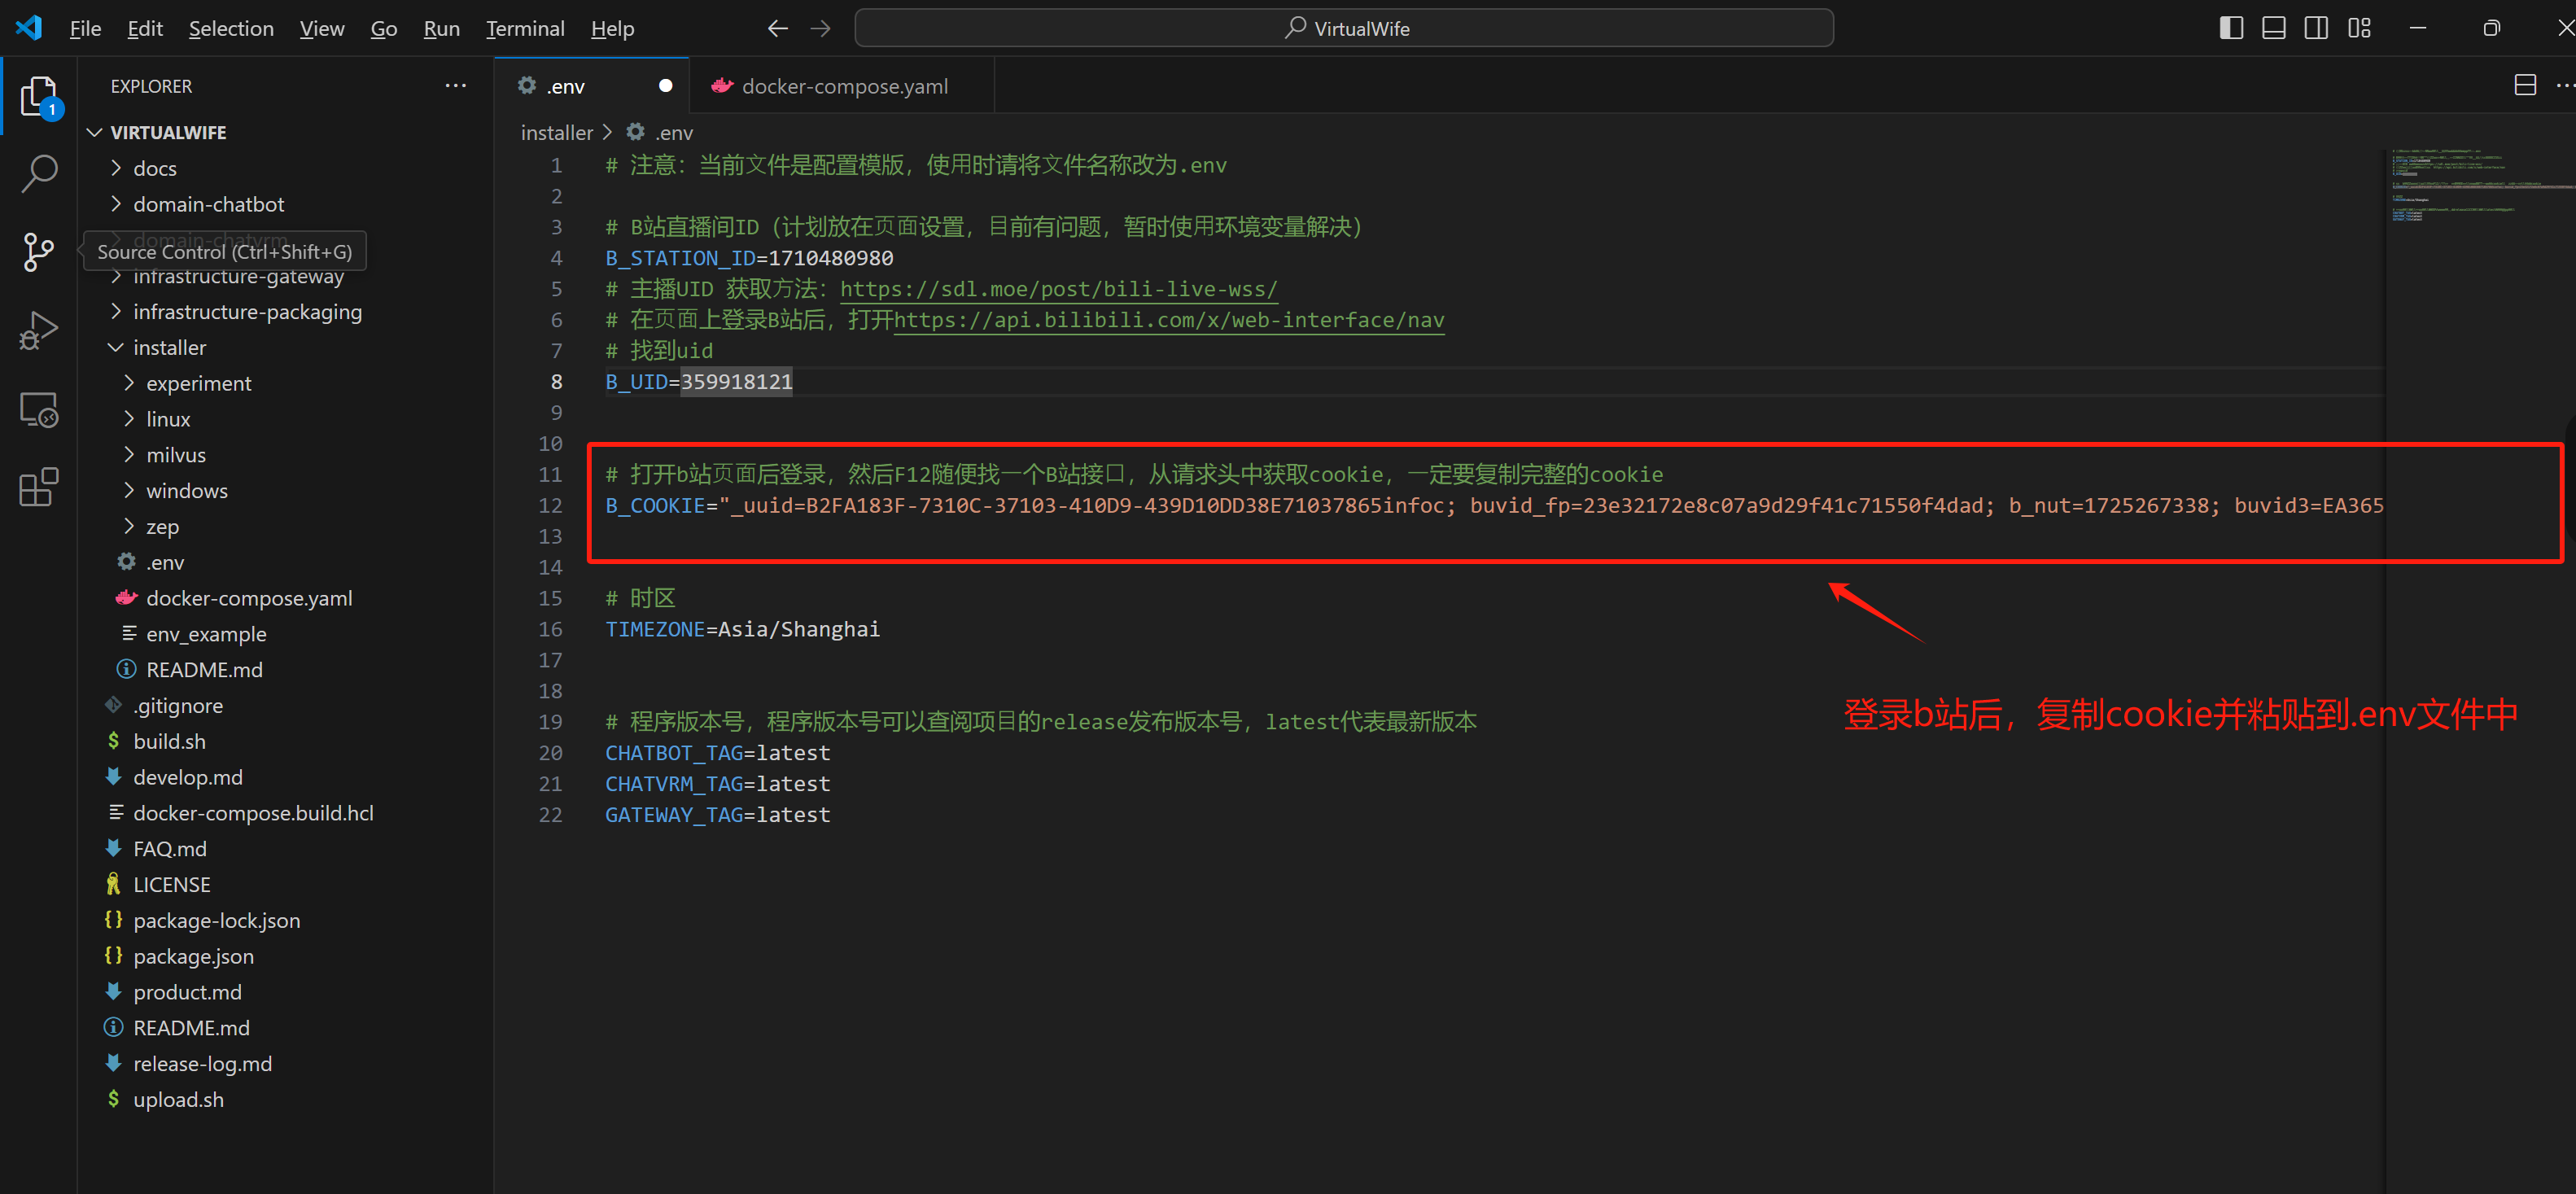The image size is (2576, 1194).
Task: Open the Source Control view icon
Action: 38,251
